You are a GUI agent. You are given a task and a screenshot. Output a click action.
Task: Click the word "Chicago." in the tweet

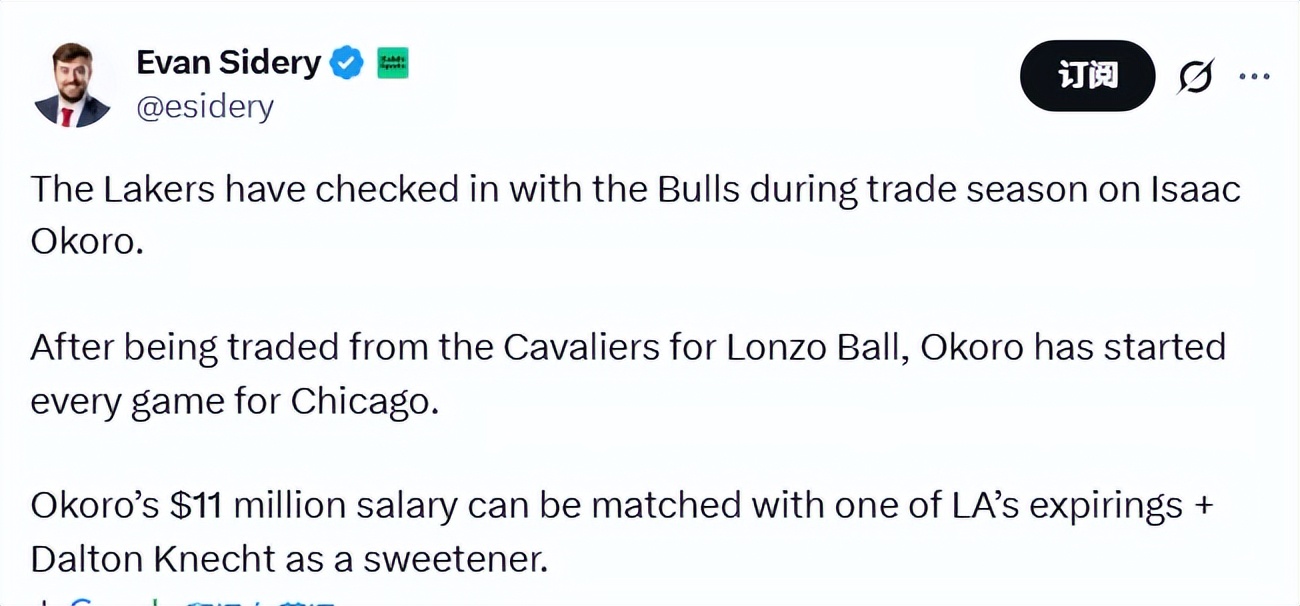365,400
